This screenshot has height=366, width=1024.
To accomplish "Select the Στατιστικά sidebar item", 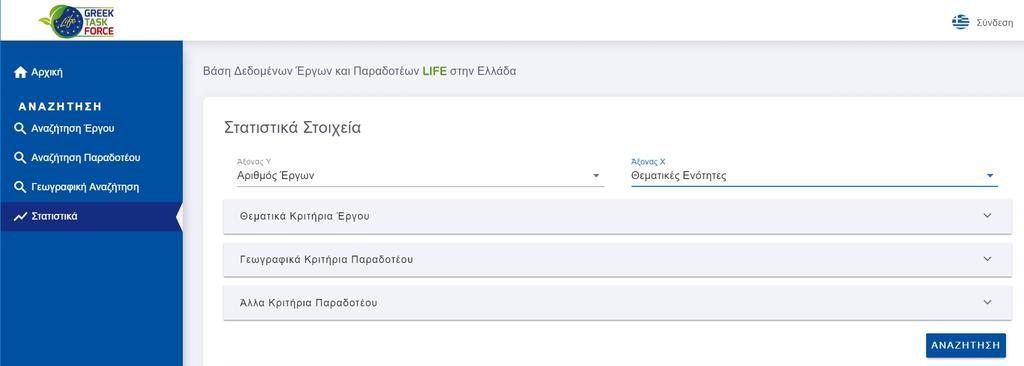I will pos(91,216).
